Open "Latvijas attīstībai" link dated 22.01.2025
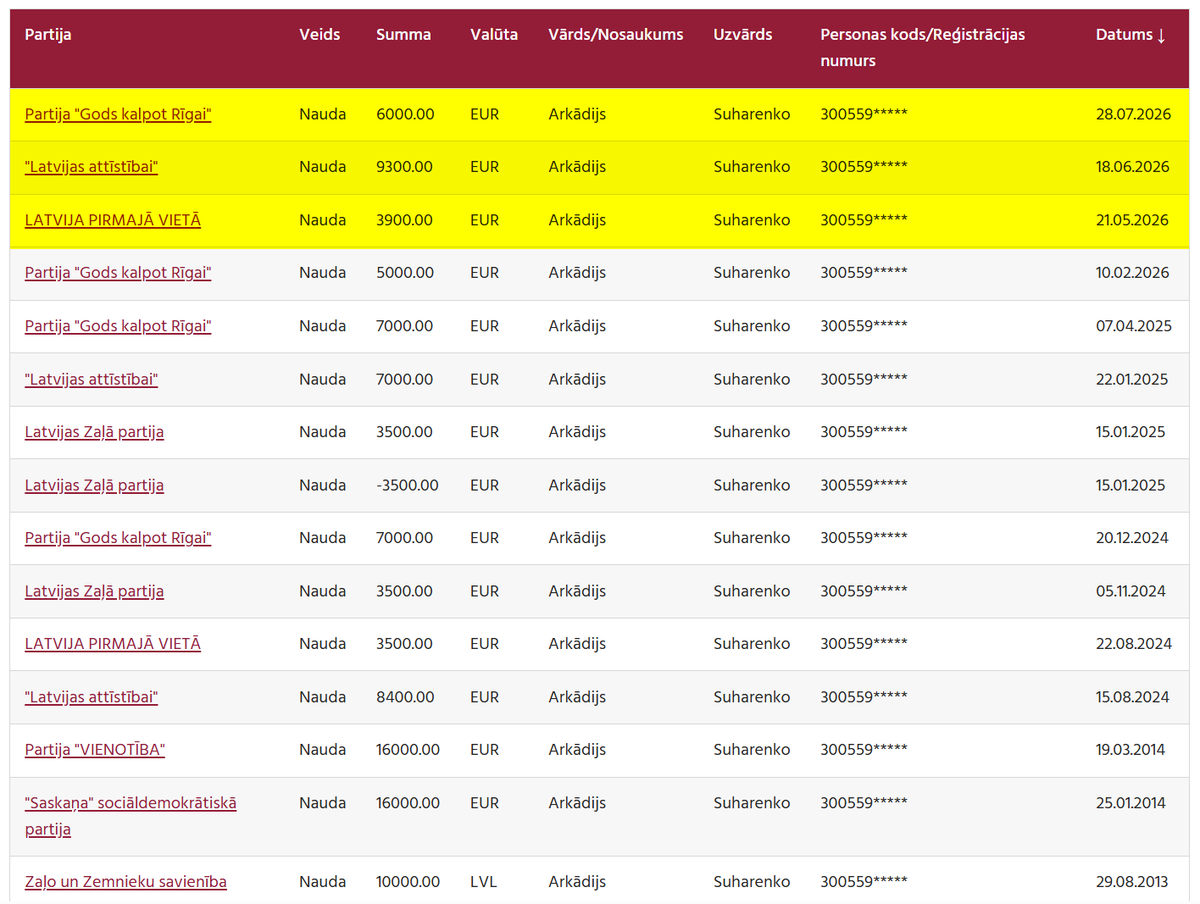Screen dimensions: 1200x904 pyautogui.click(x=91, y=379)
